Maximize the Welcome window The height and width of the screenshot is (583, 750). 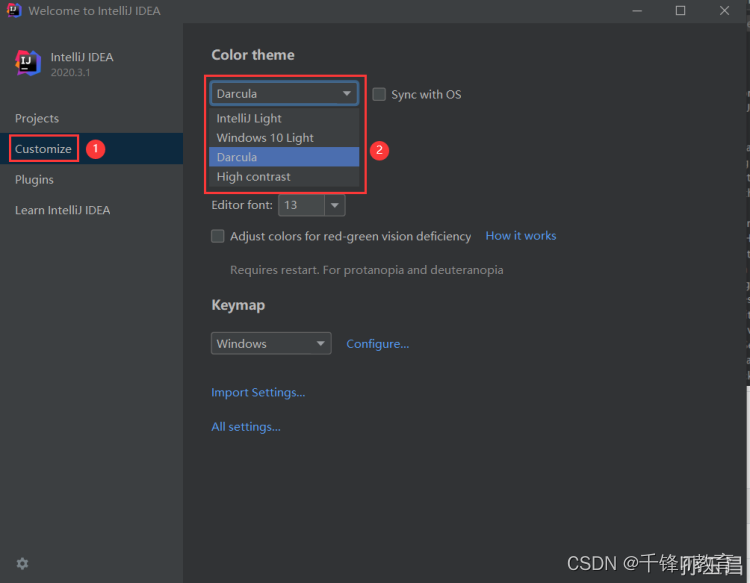coord(680,11)
